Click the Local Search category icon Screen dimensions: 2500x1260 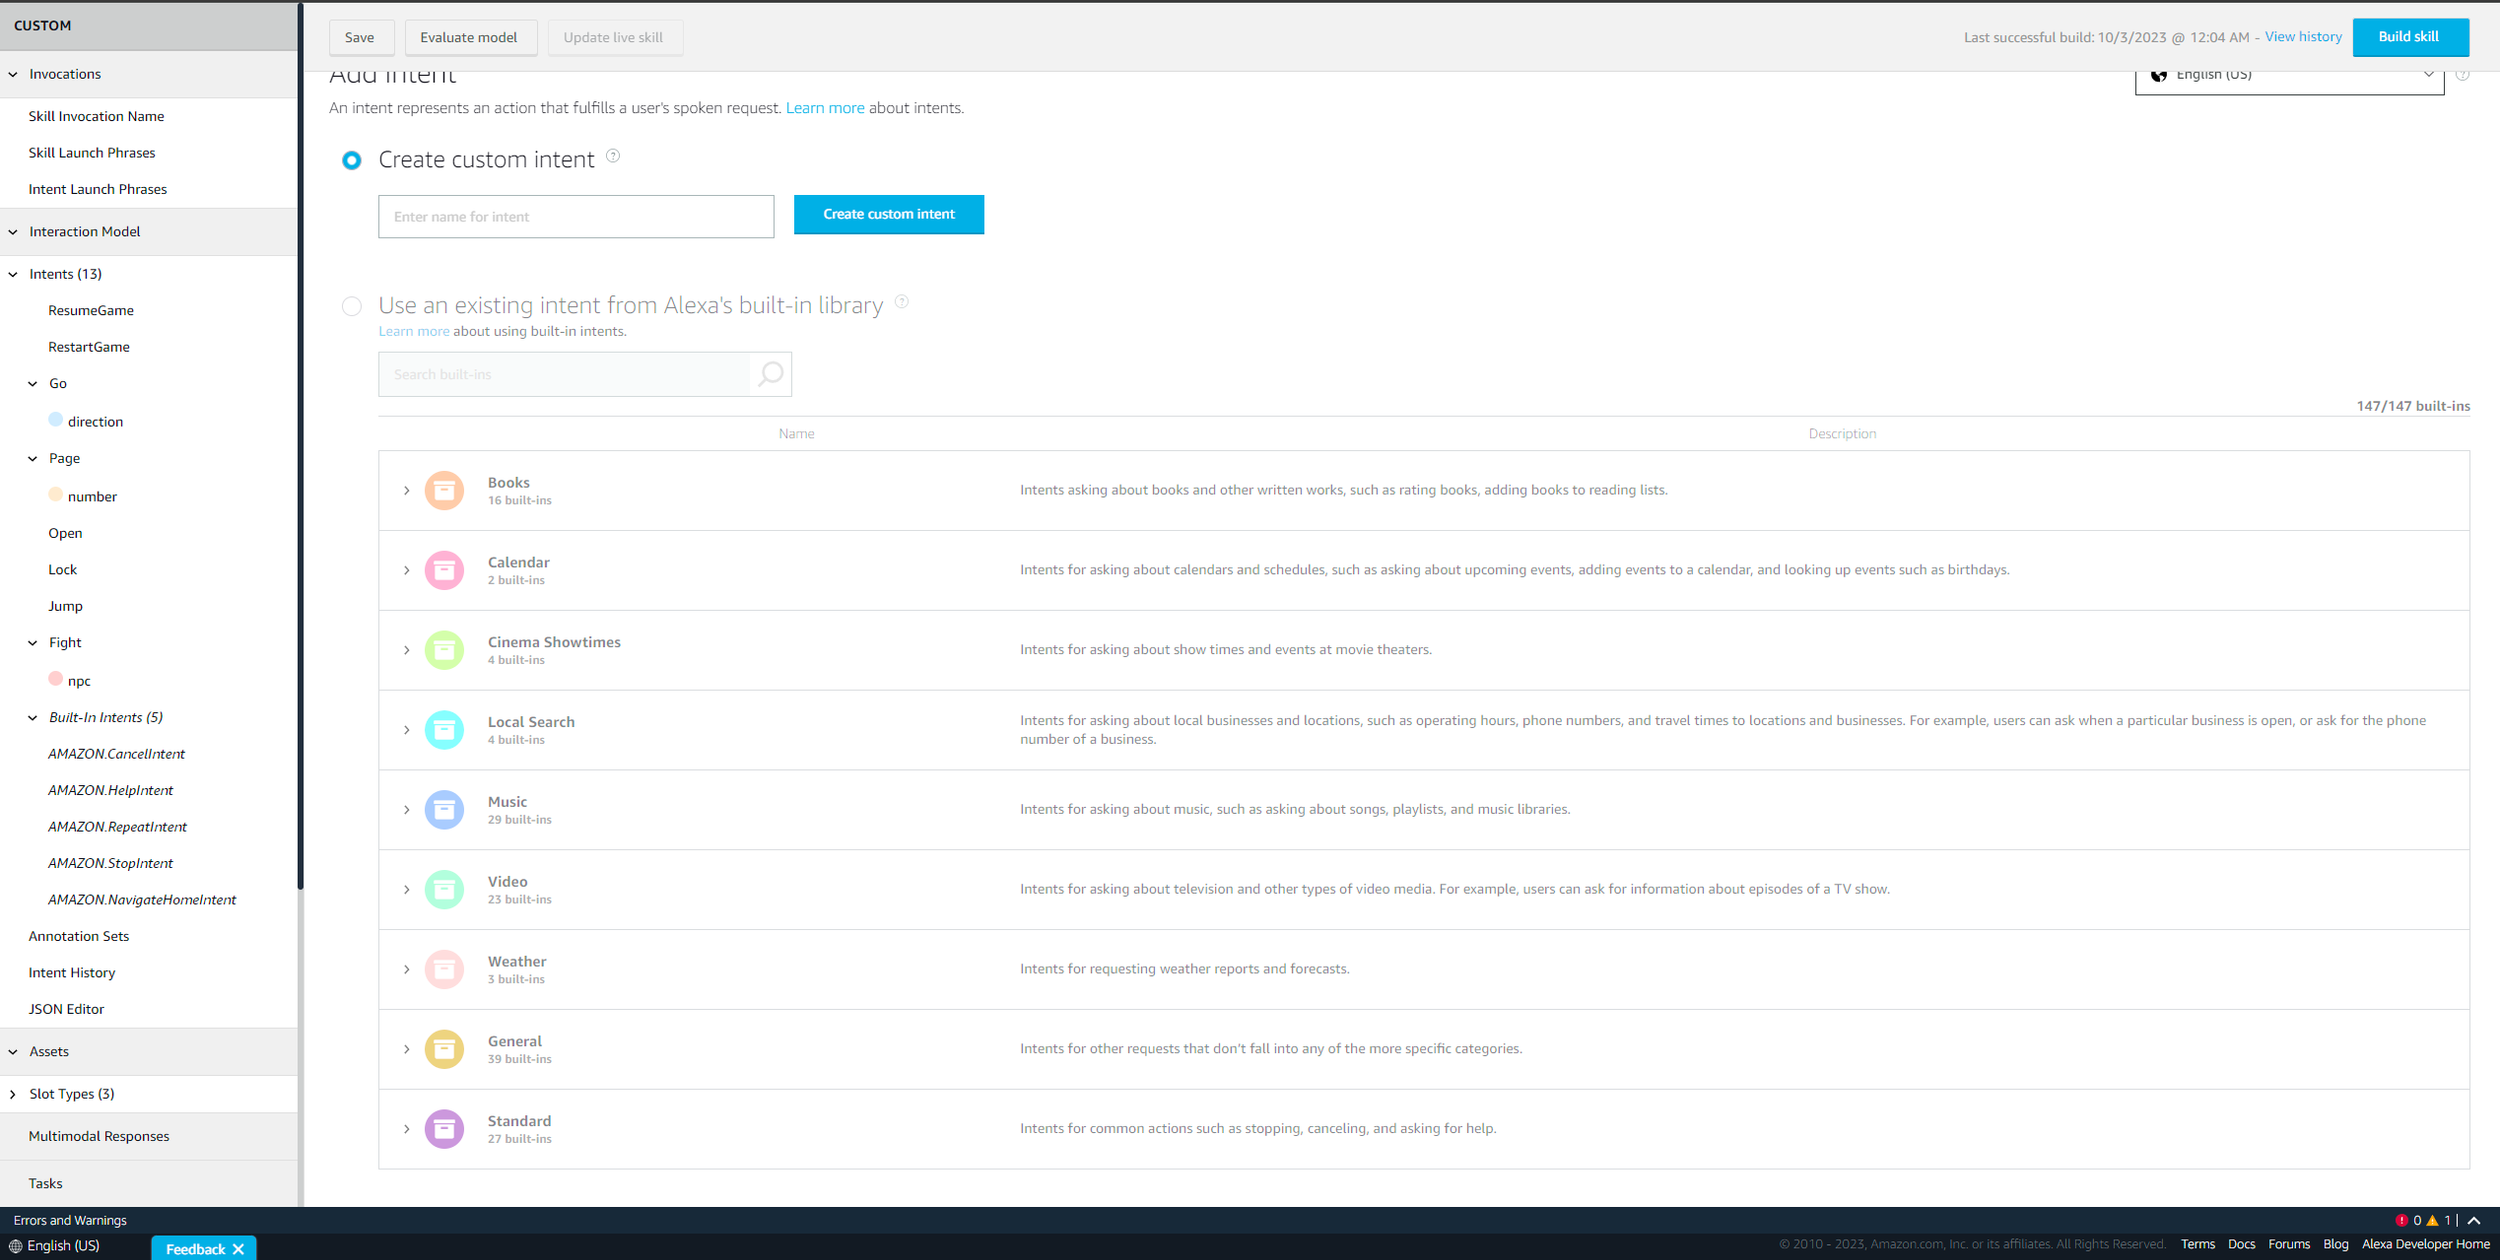click(x=444, y=730)
